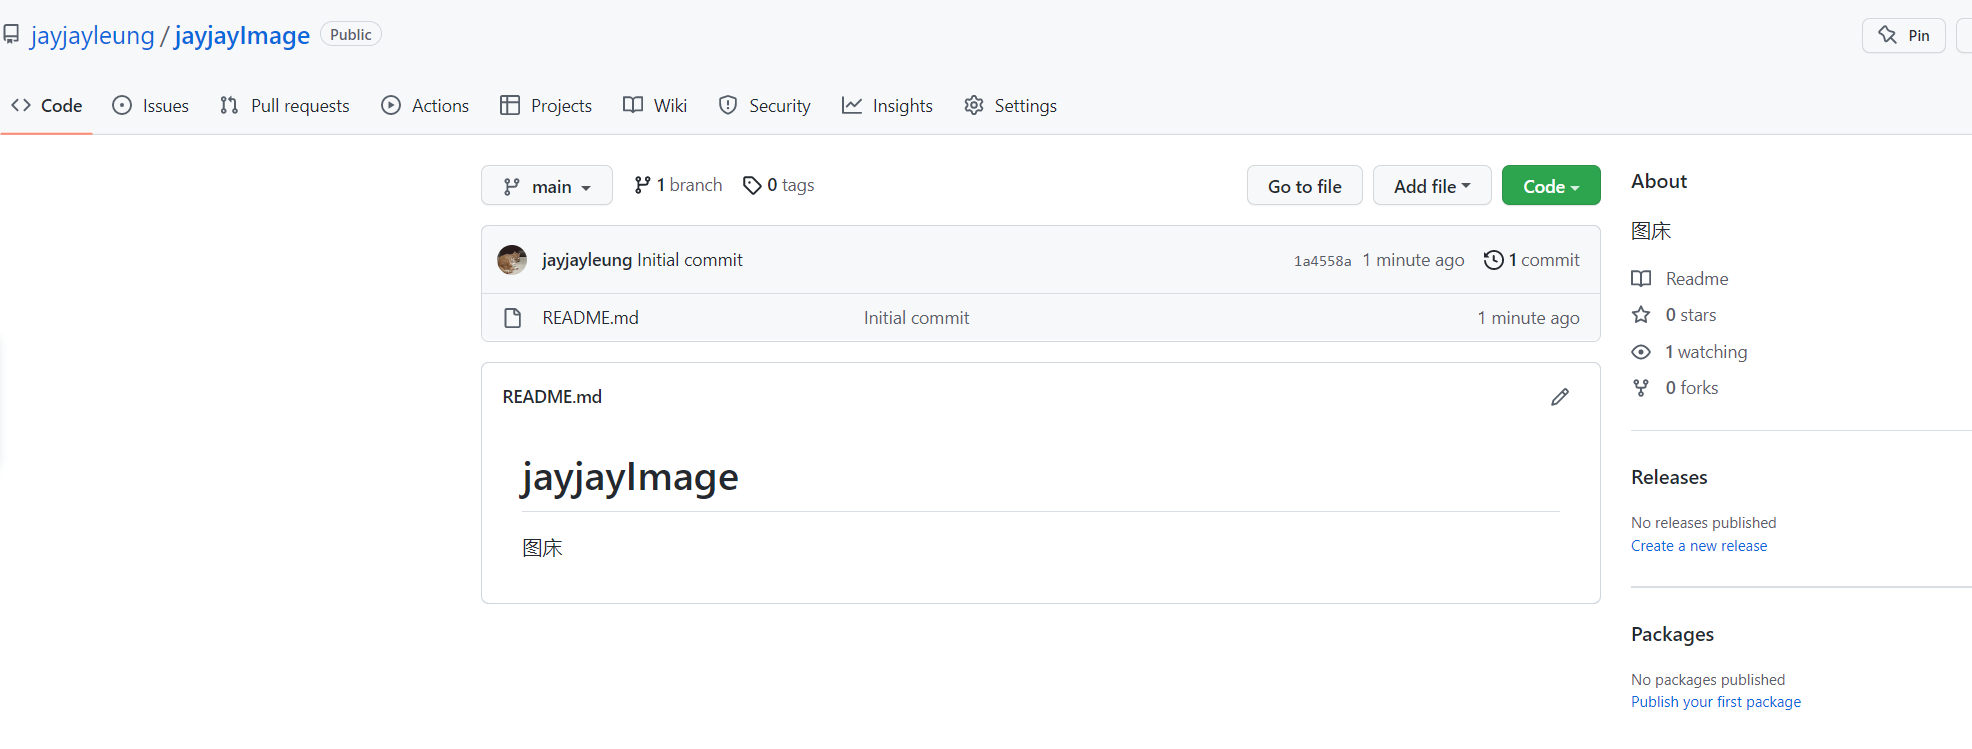Image resolution: width=1972 pixels, height=749 pixels.
Task: Click the book icon next to Readme
Action: tap(1641, 279)
